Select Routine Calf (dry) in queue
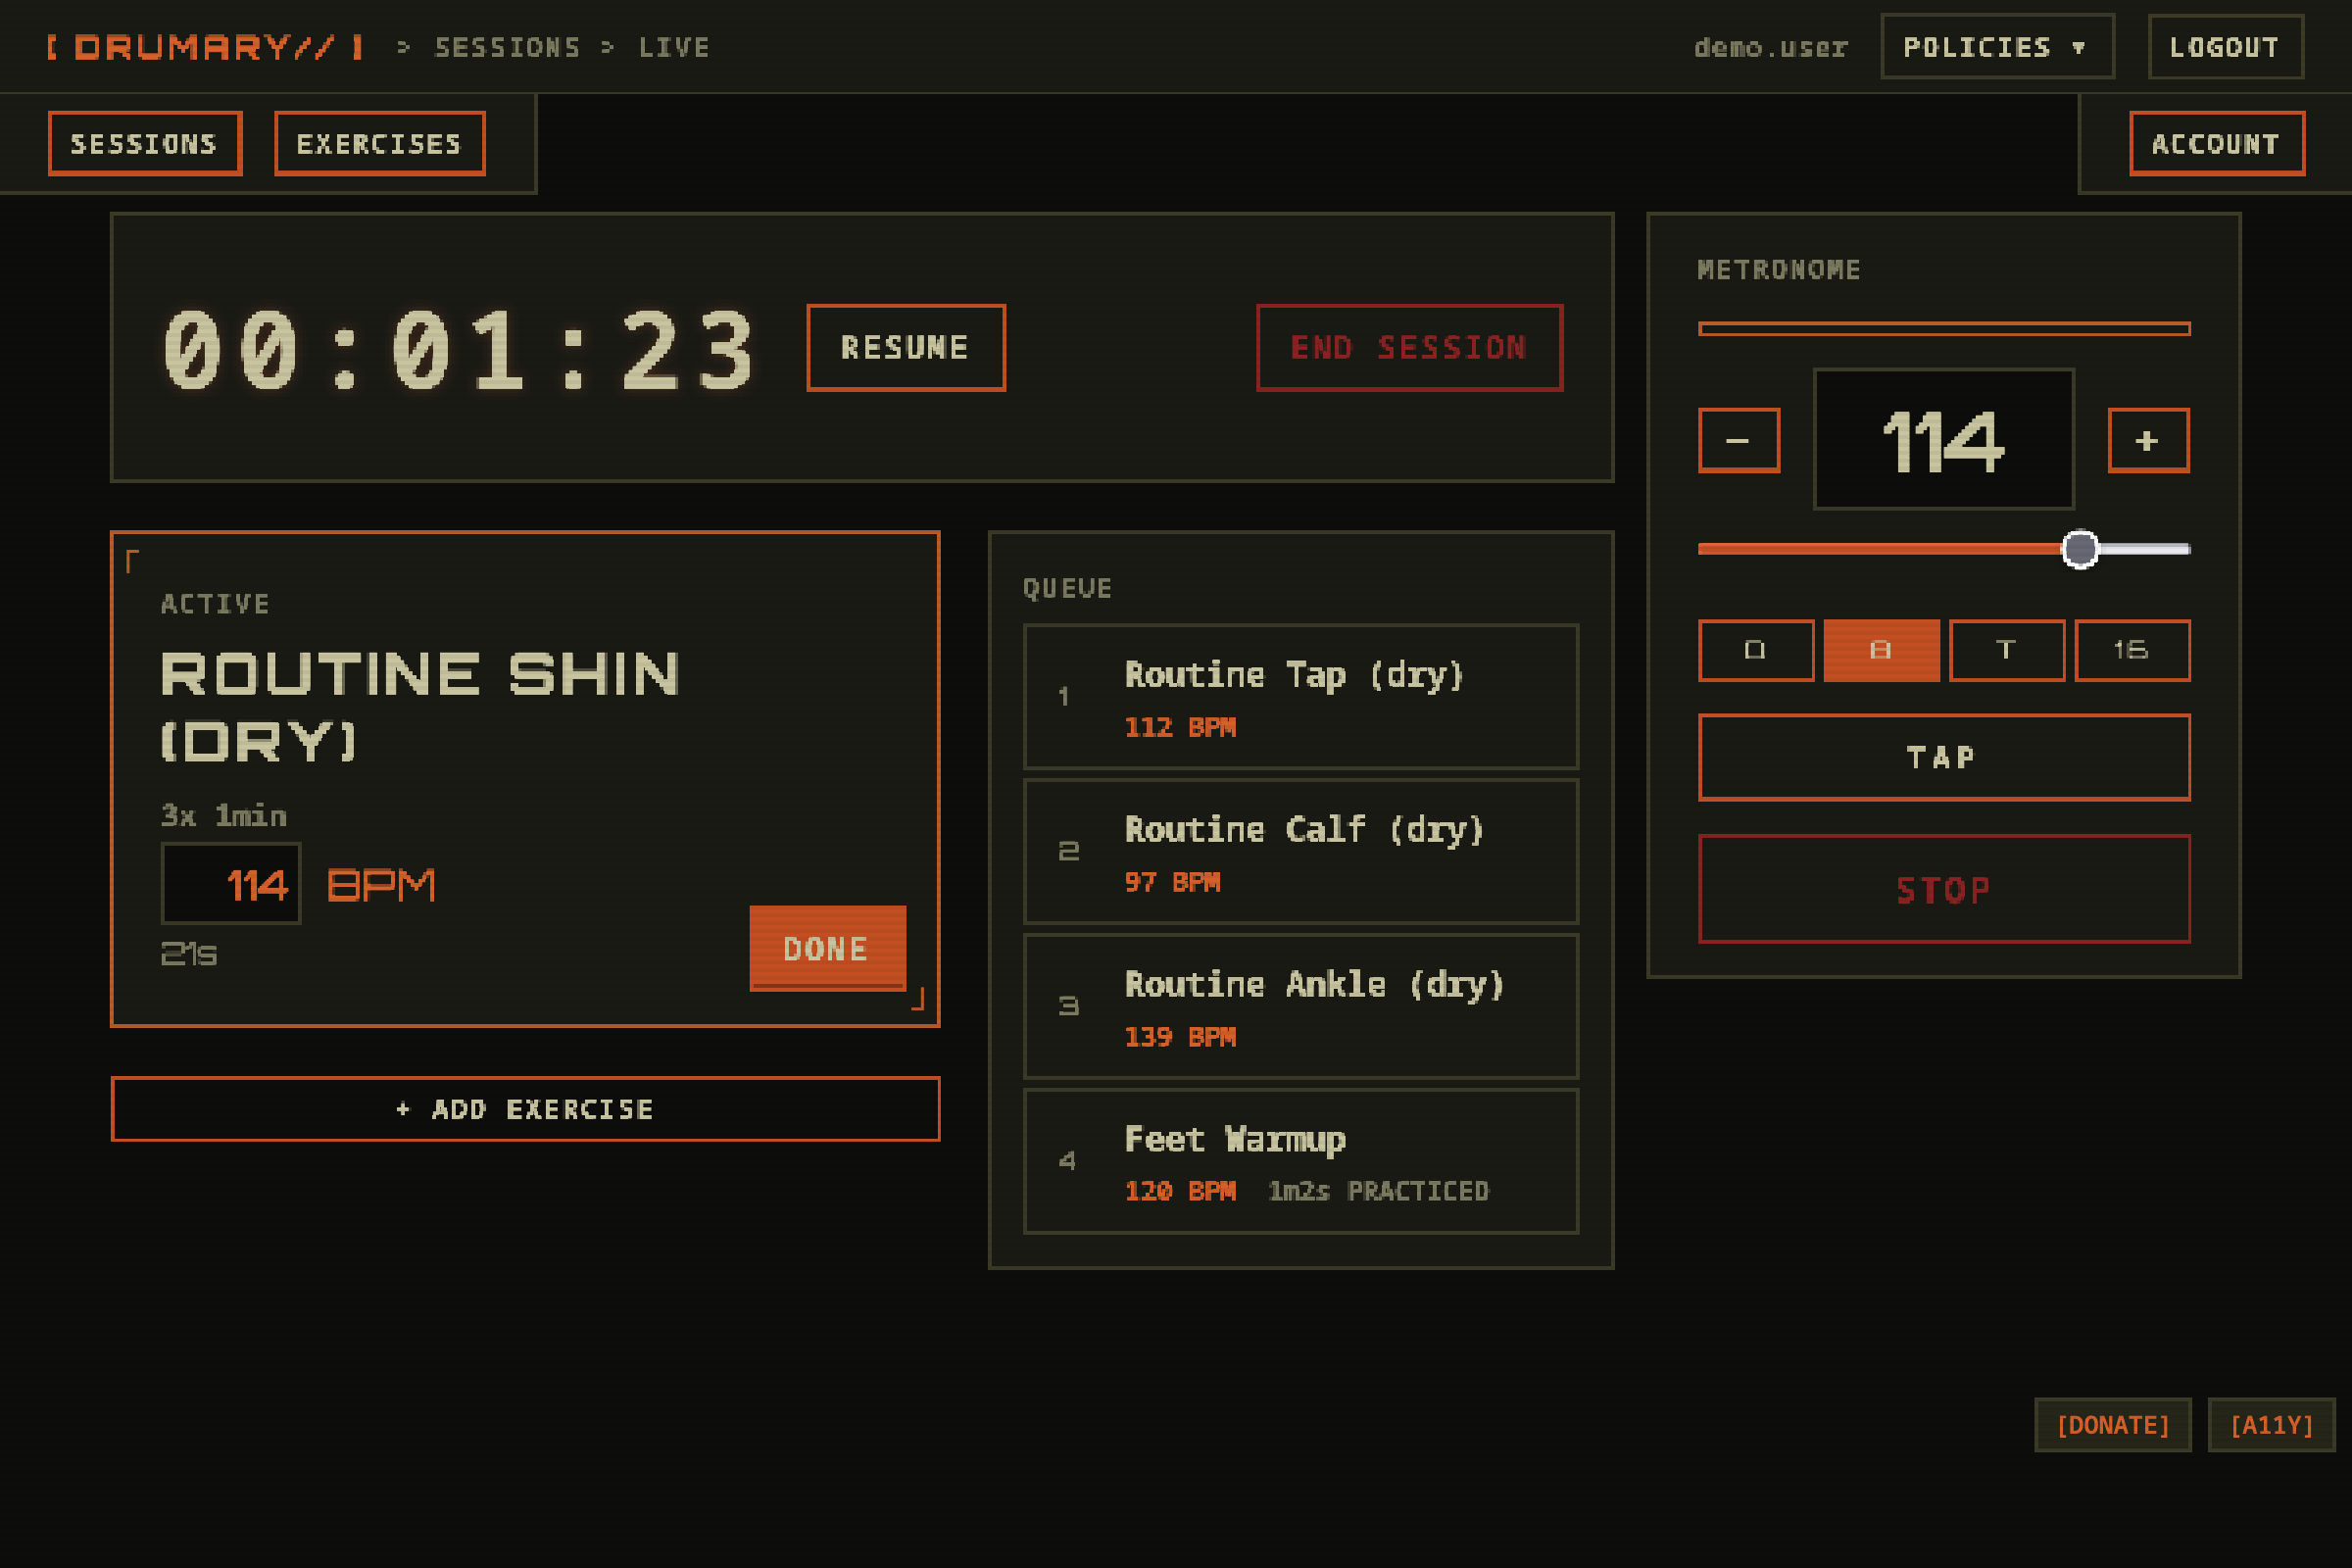This screenshot has width=2352, height=1568. pyautogui.click(x=1301, y=852)
